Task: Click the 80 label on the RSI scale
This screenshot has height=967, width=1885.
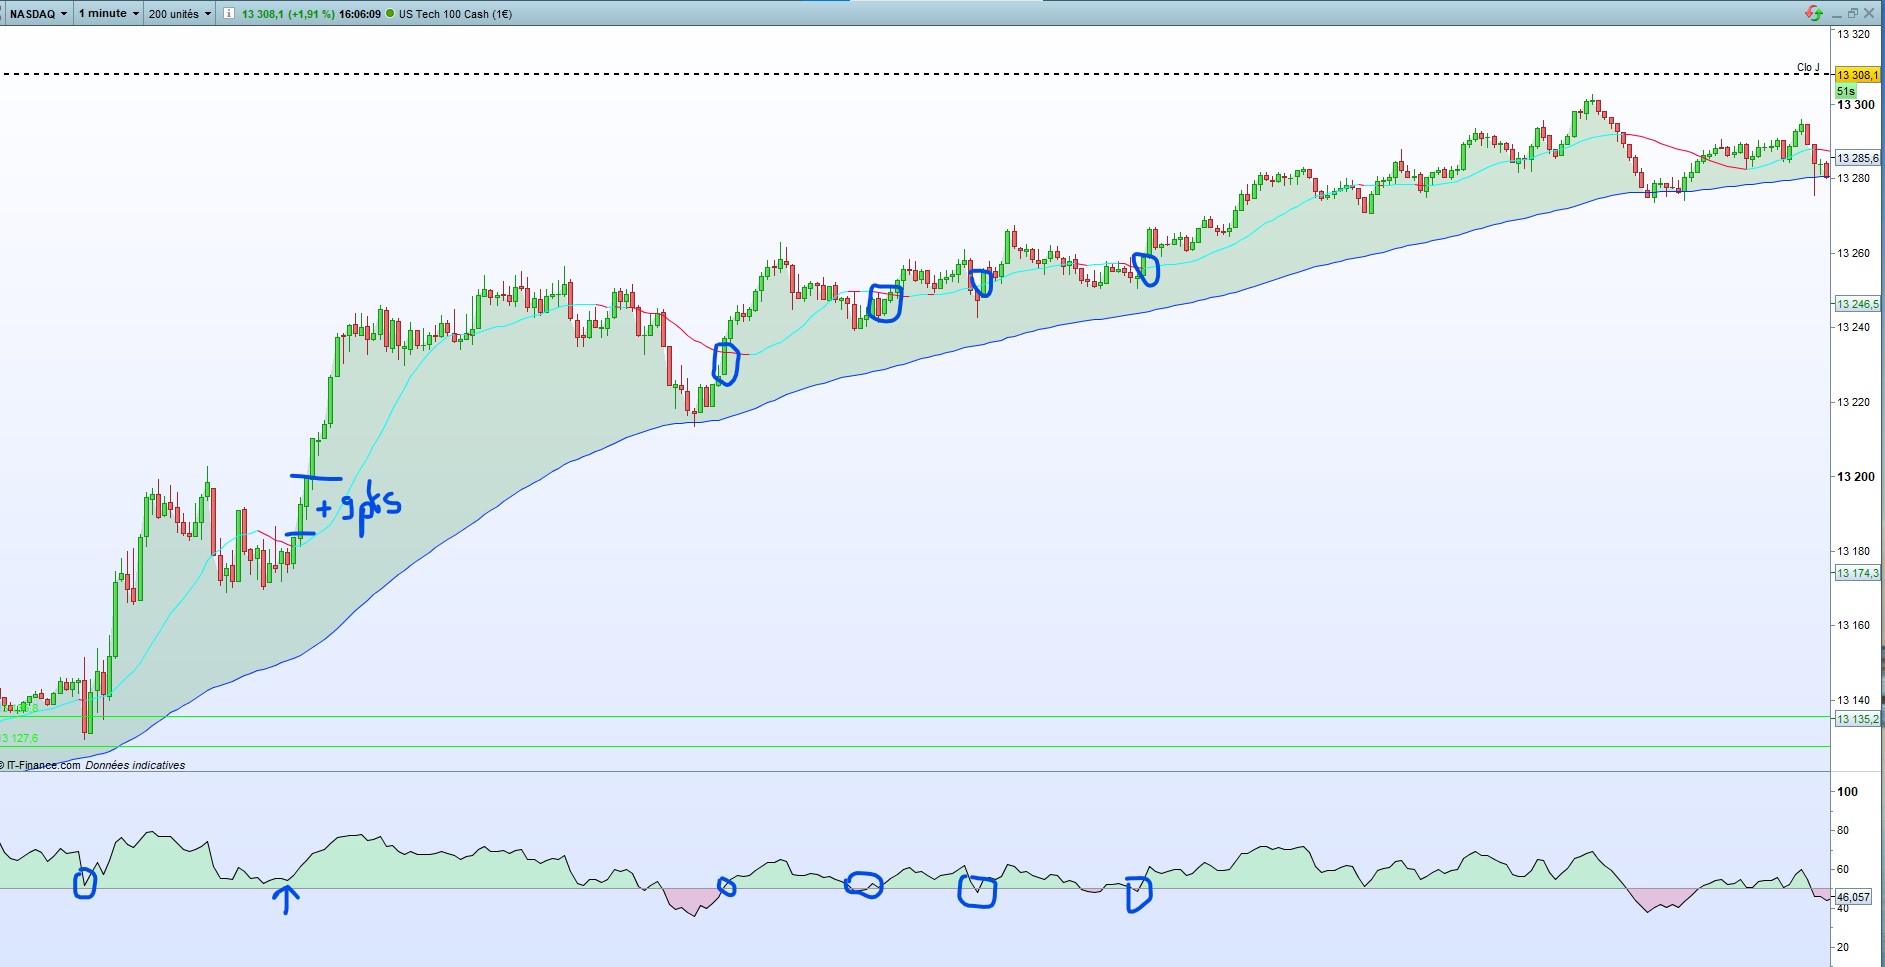Action: [1843, 830]
